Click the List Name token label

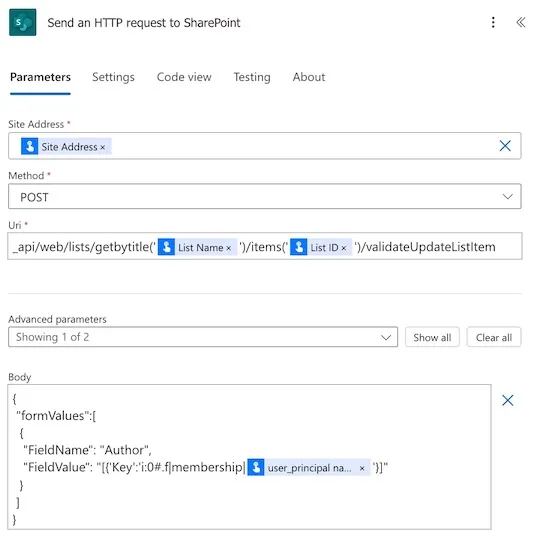tap(200, 248)
